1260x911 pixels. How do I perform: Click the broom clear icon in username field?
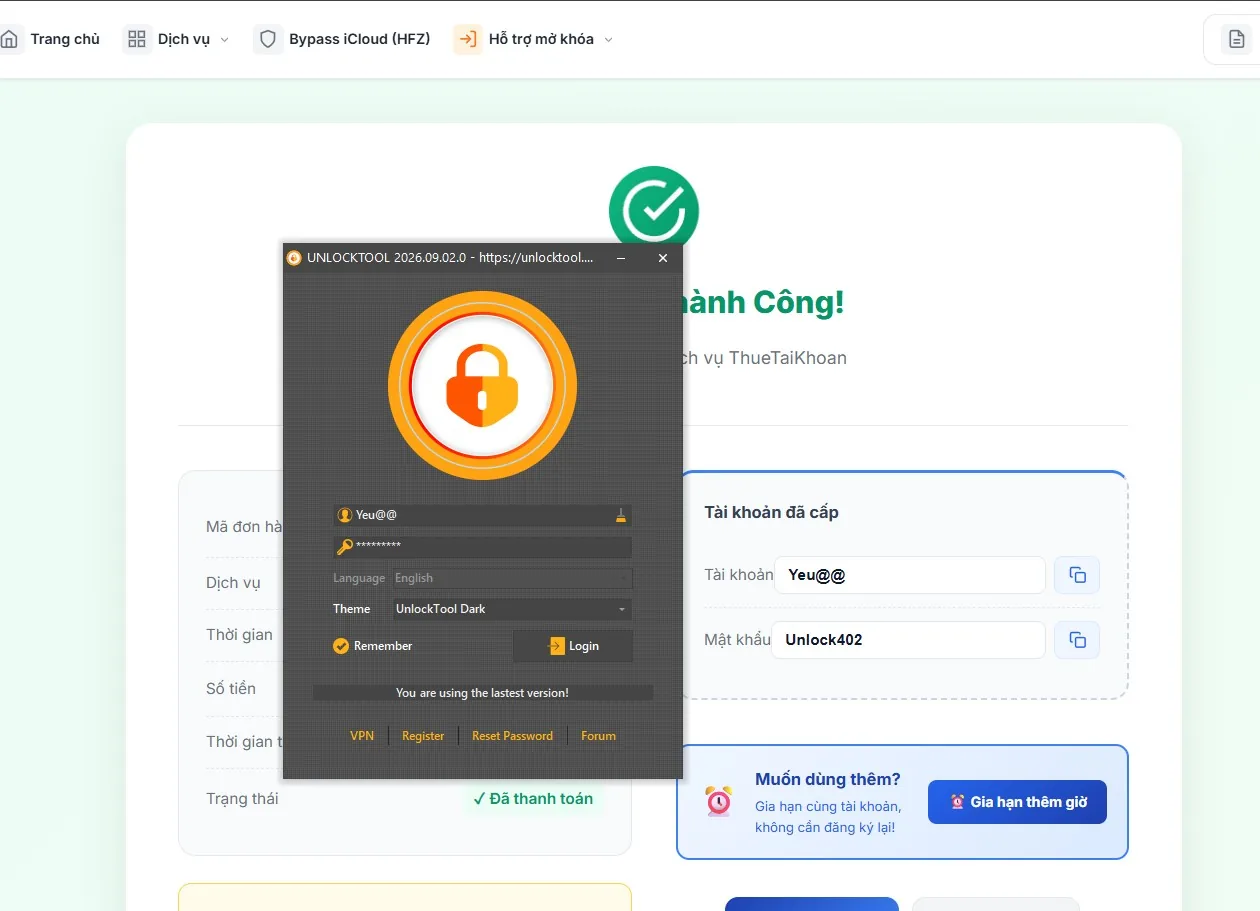(x=621, y=515)
